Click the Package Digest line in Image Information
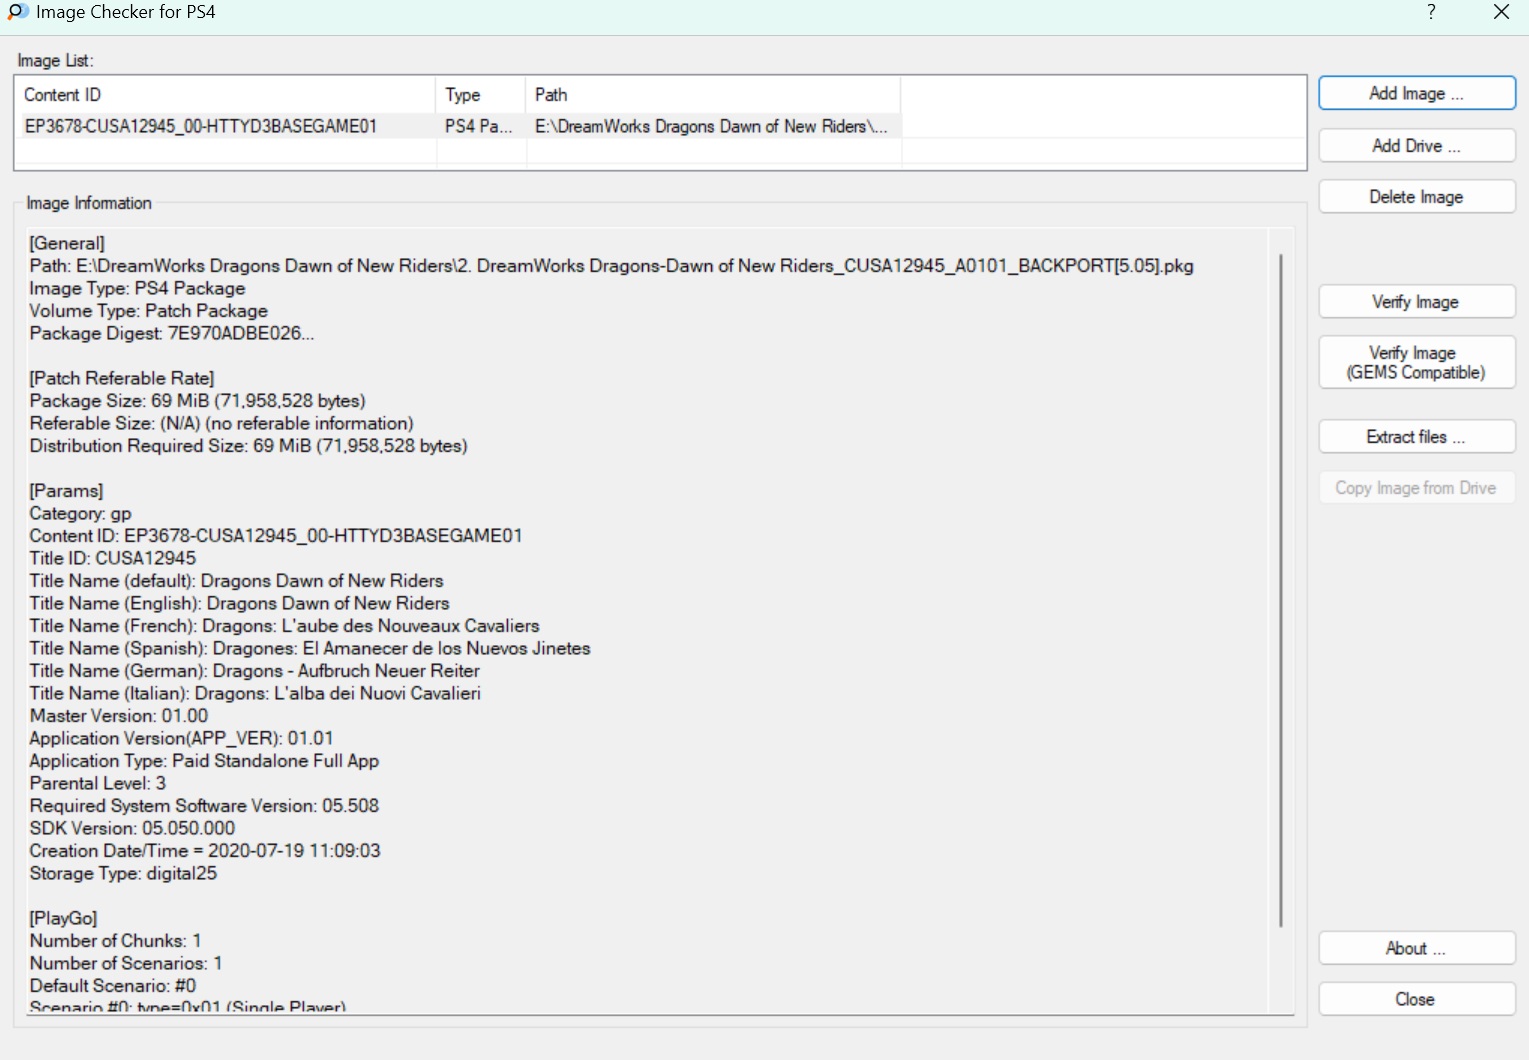 tap(172, 333)
